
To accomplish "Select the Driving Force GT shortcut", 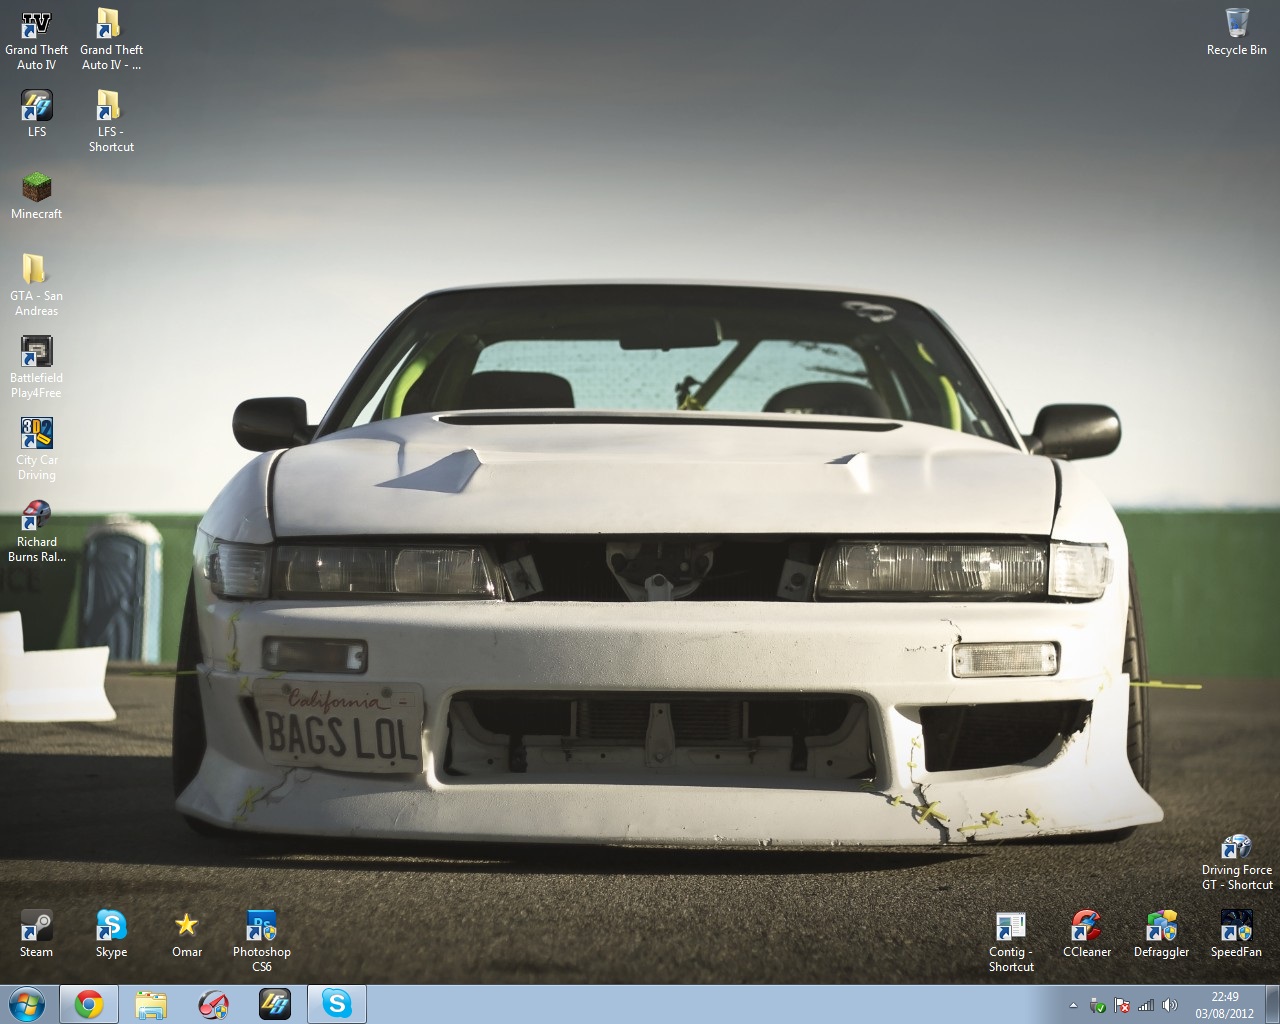I will (x=1237, y=862).
